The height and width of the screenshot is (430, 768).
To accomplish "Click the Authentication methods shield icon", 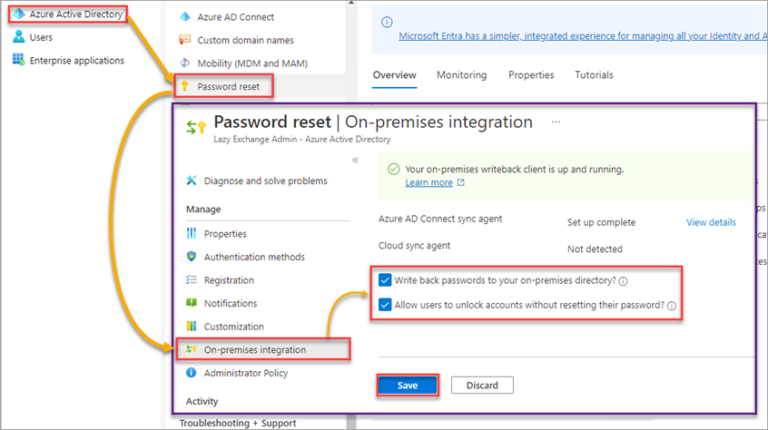I will (x=192, y=257).
